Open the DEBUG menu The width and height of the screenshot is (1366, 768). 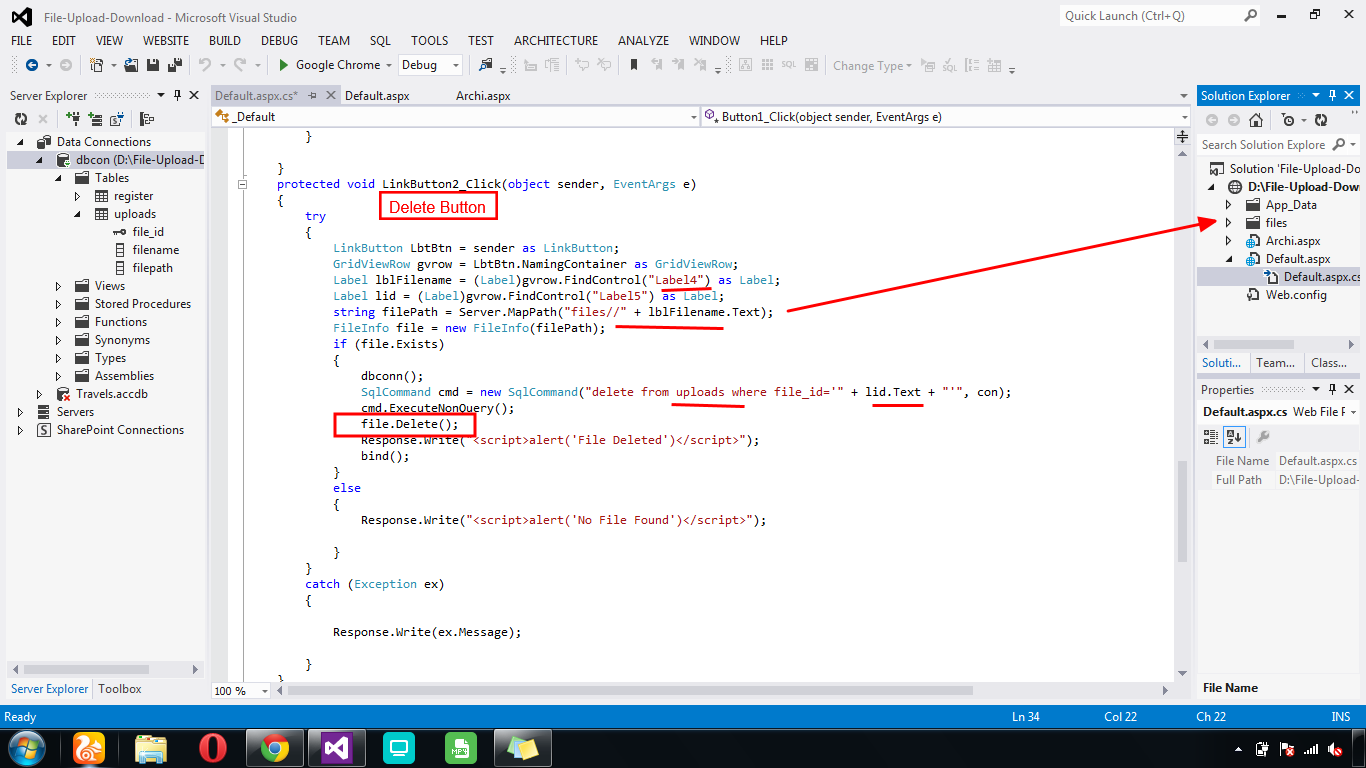coord(279,41)
